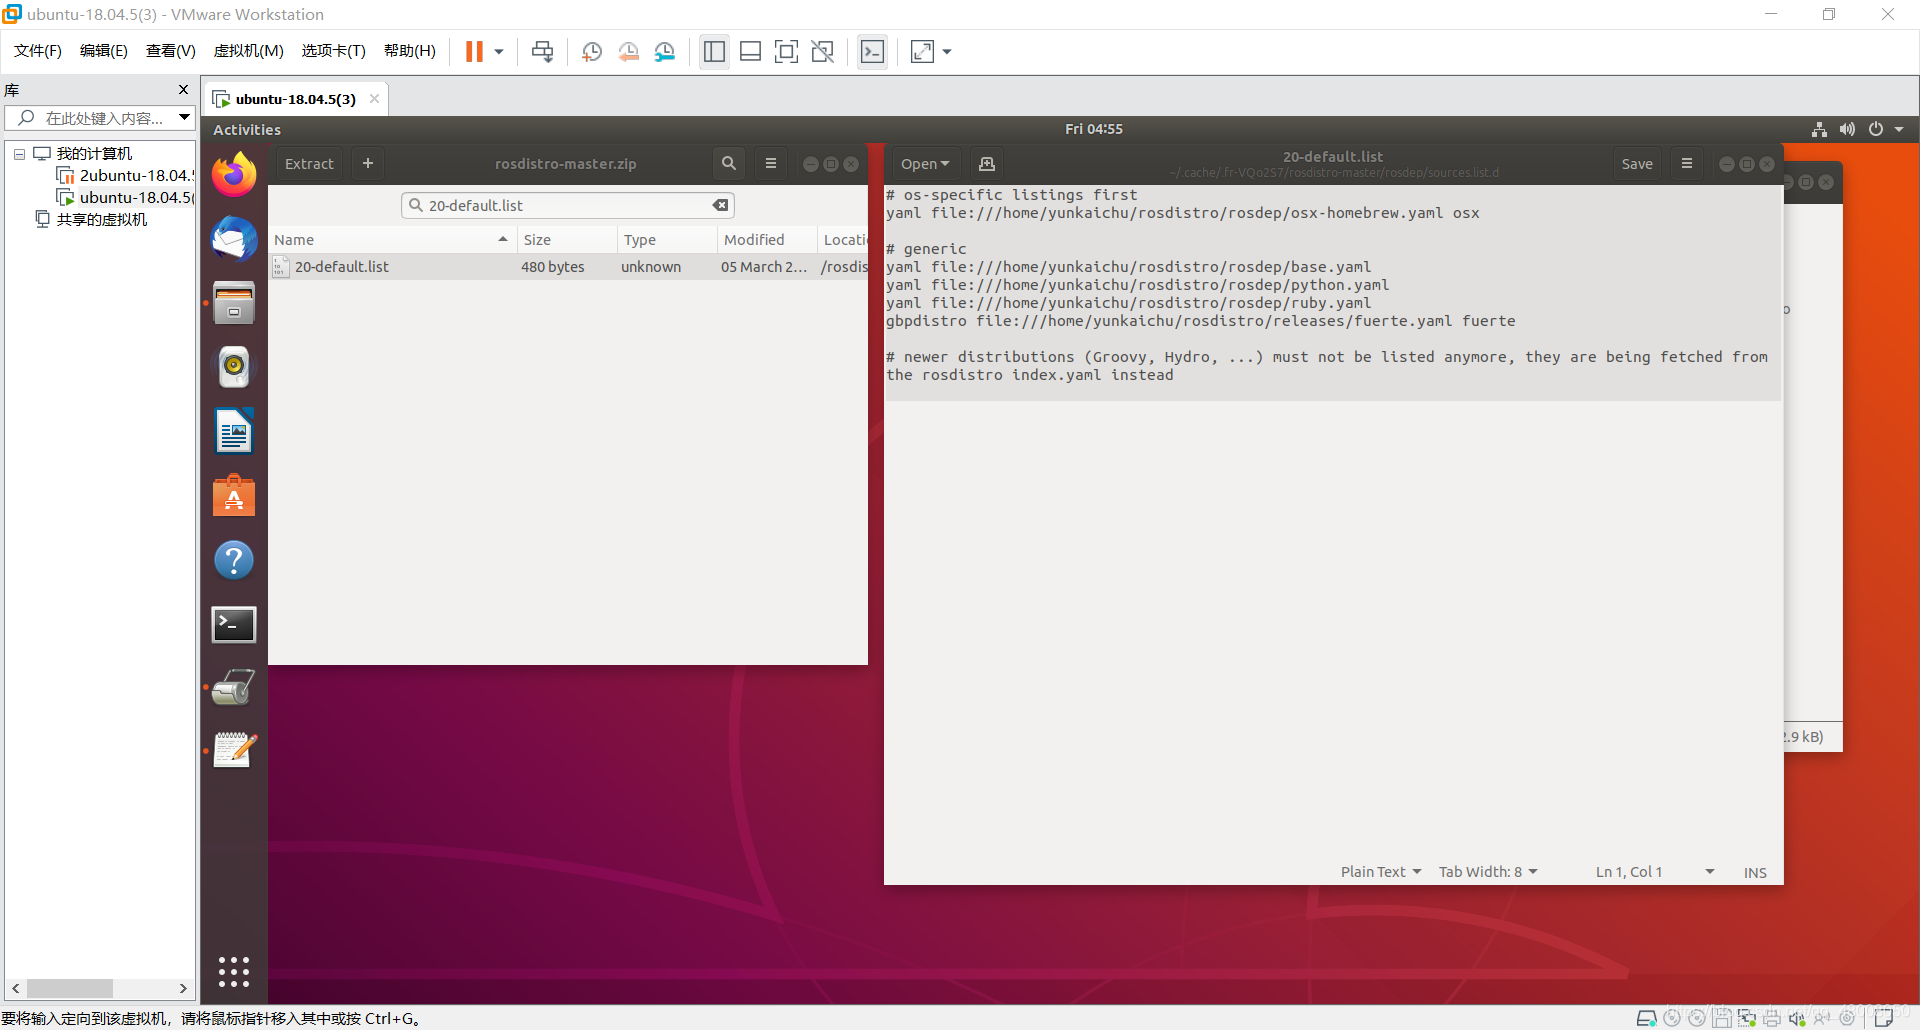Launch Thunderbird Mail from the dock
1920x1030 pixels.
(x=234, y=239)
